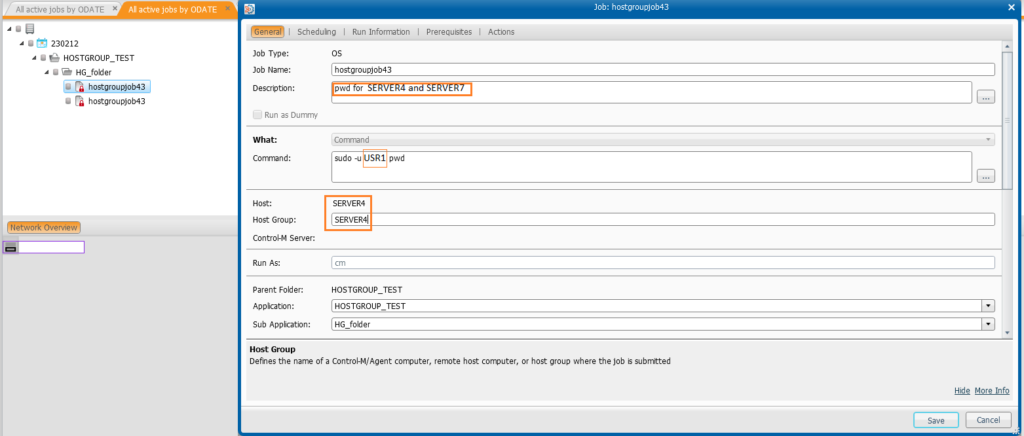Collapse the root tree node
Viewport: 1024px width, 436px height.
coord(10,29)
